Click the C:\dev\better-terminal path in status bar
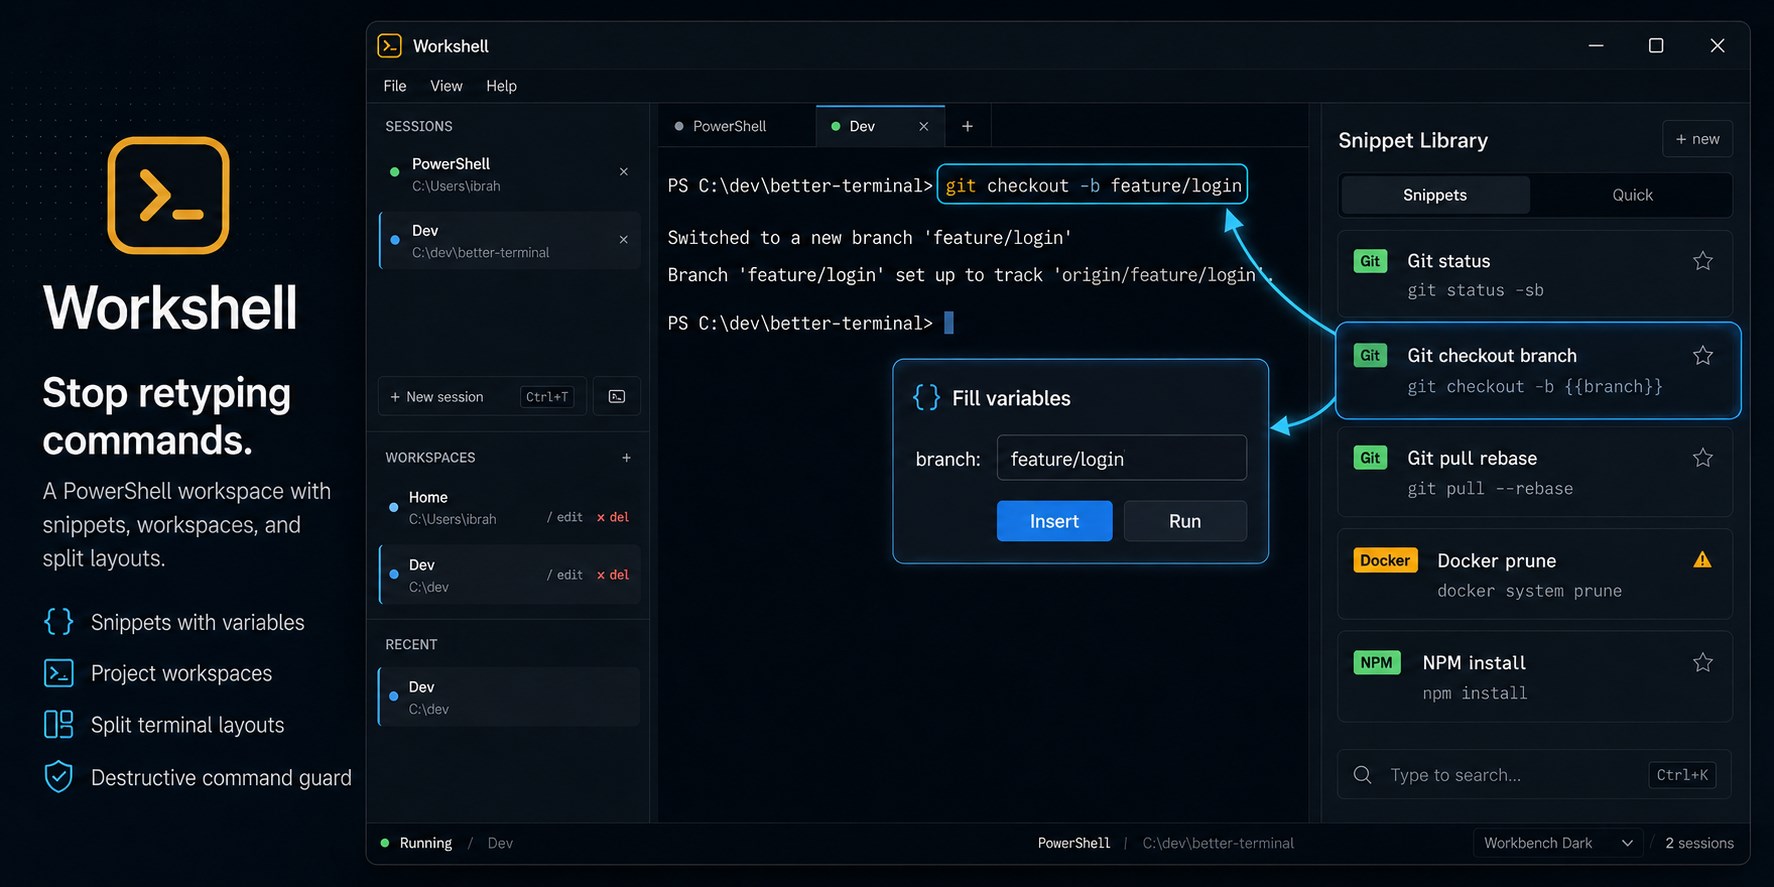The image size is (1774, 887). (x=1218, y=843)
